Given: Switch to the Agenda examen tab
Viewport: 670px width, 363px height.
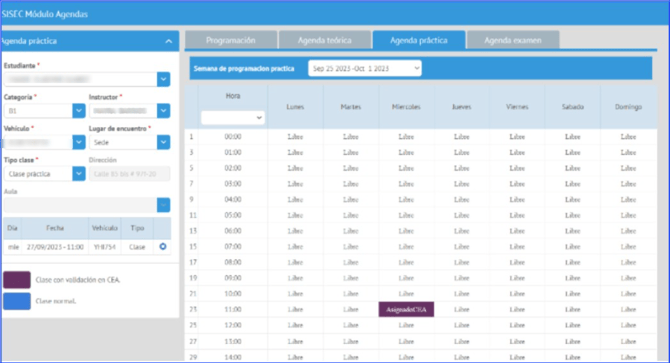Looking at the screenshot, I should point(513,40).
